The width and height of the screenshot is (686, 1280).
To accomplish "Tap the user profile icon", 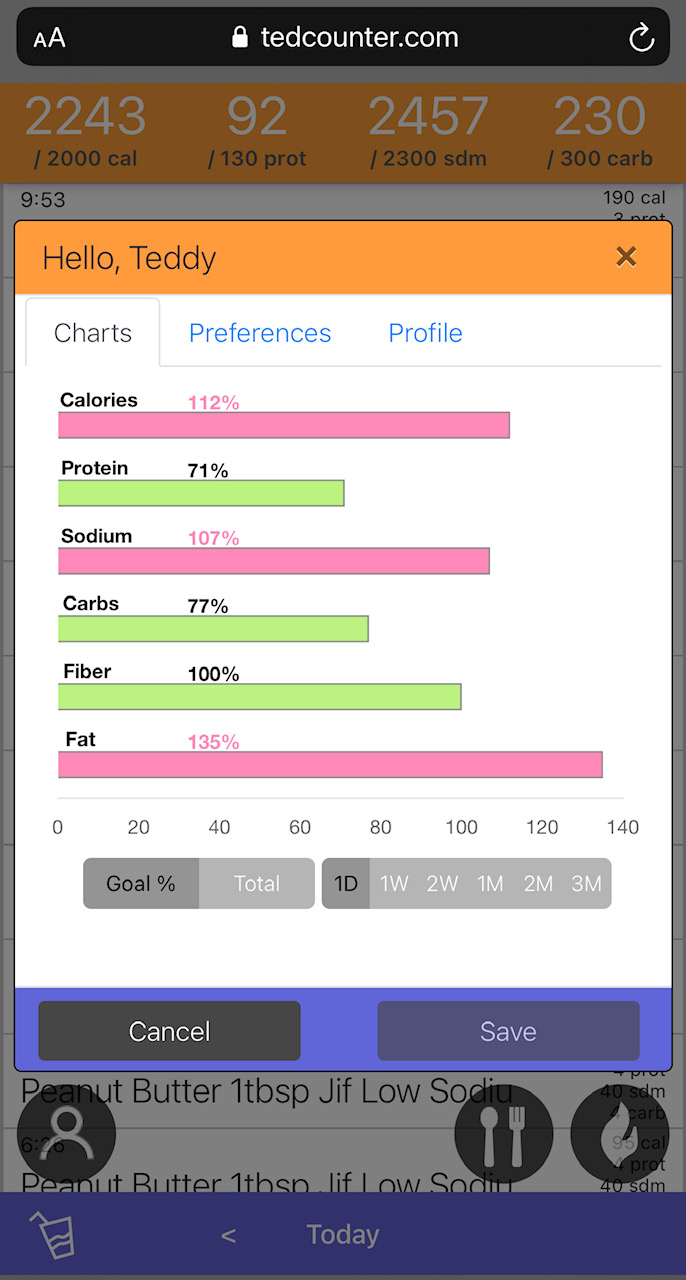I will tap(67, 1134).
